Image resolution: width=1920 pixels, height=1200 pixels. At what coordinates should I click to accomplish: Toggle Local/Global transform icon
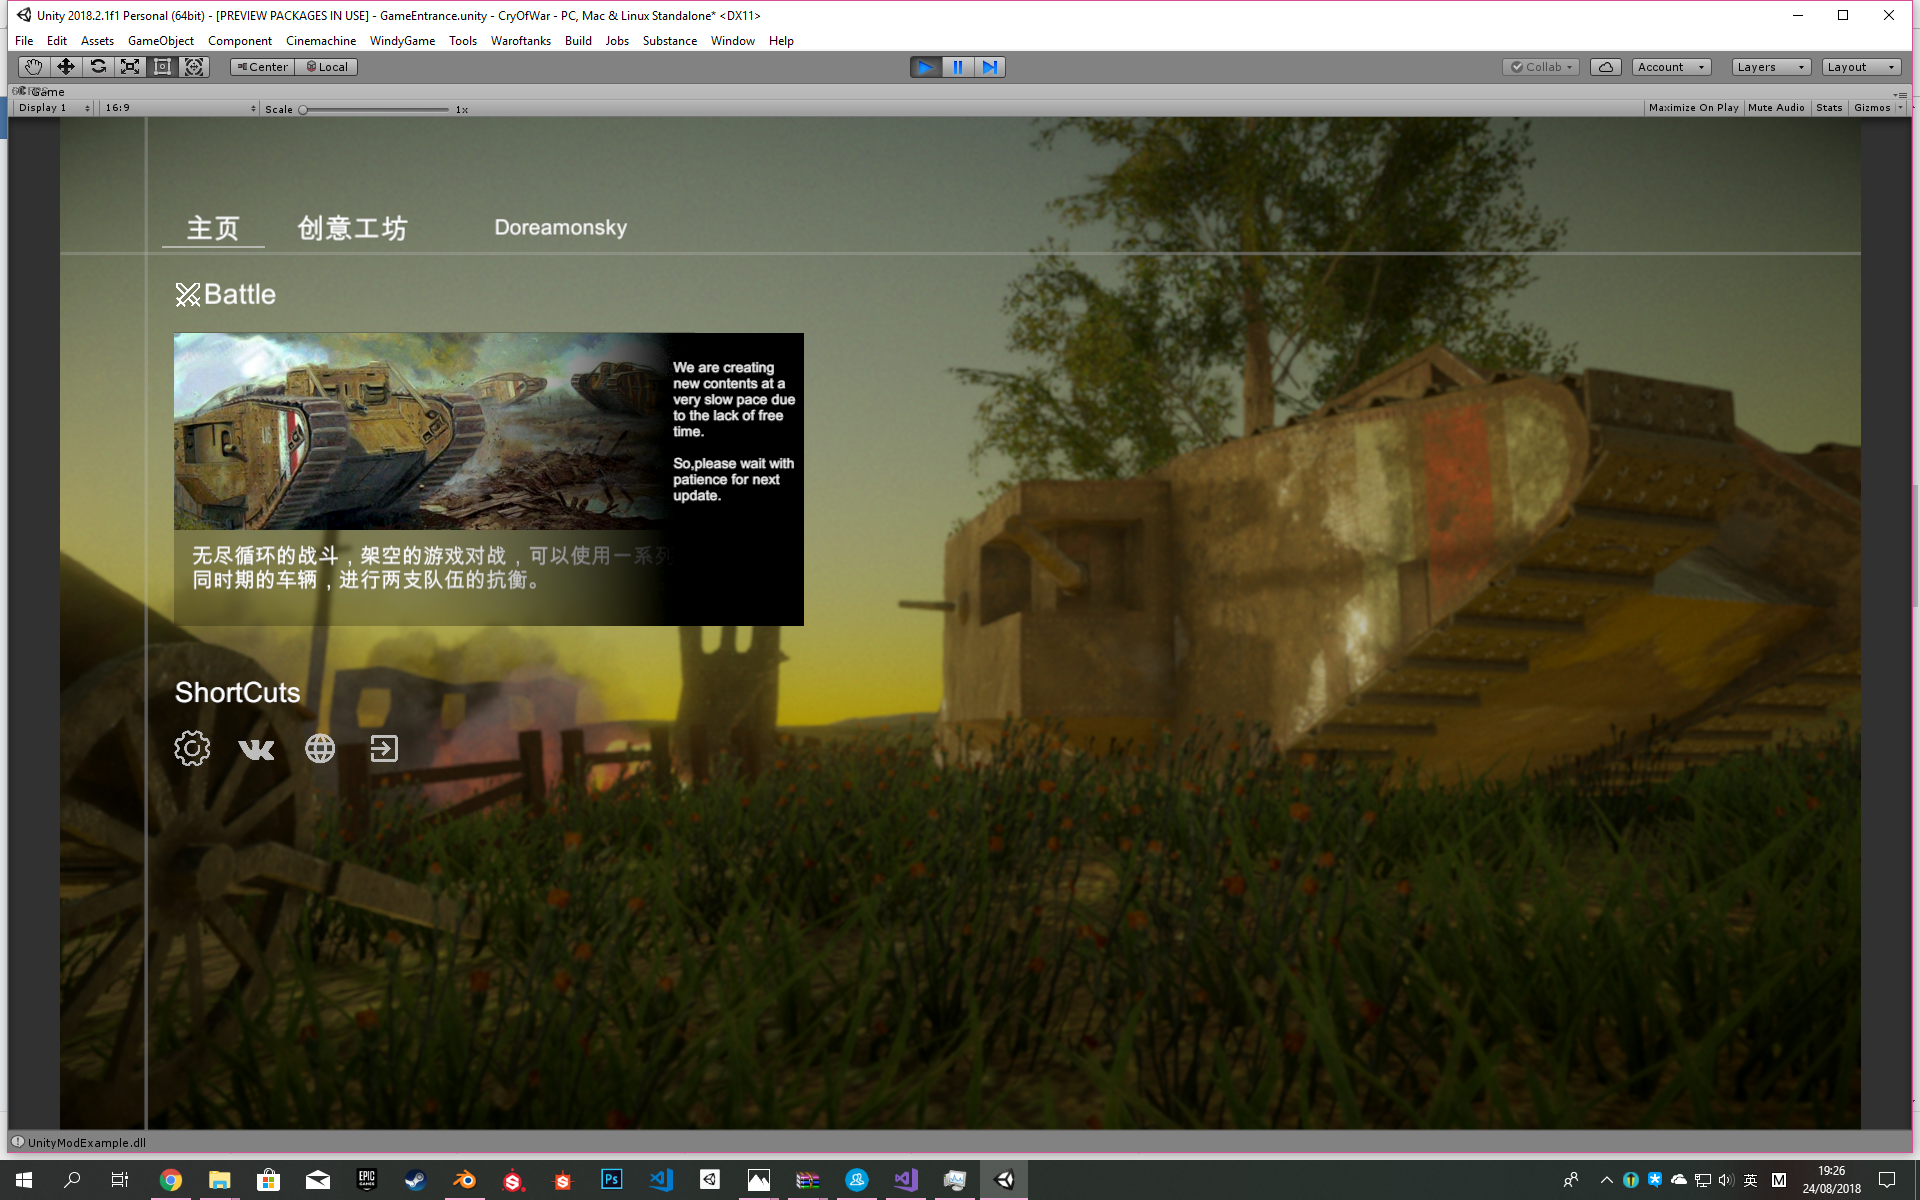[328, 66]
